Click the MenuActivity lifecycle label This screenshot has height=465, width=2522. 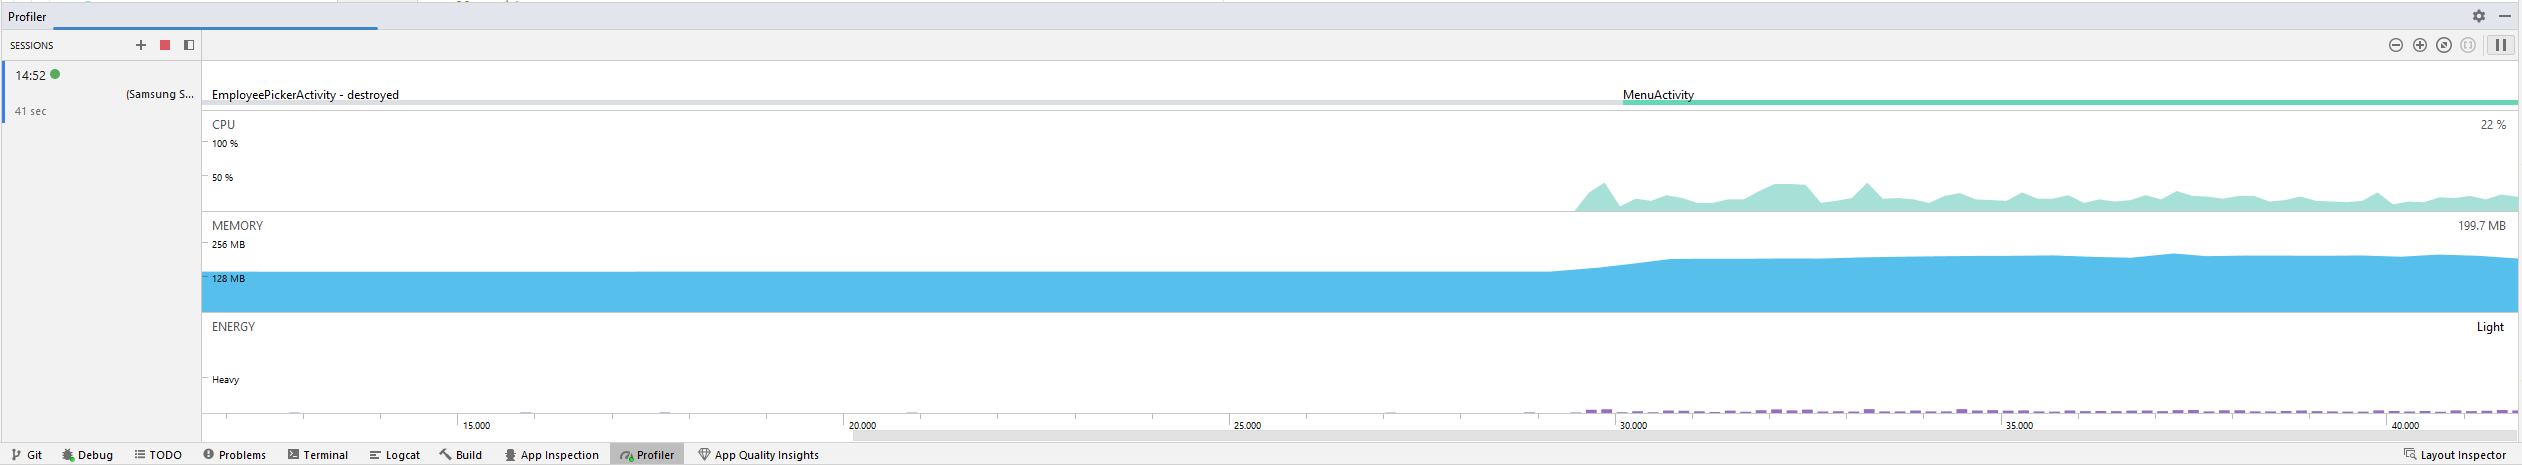(1658, 95)
